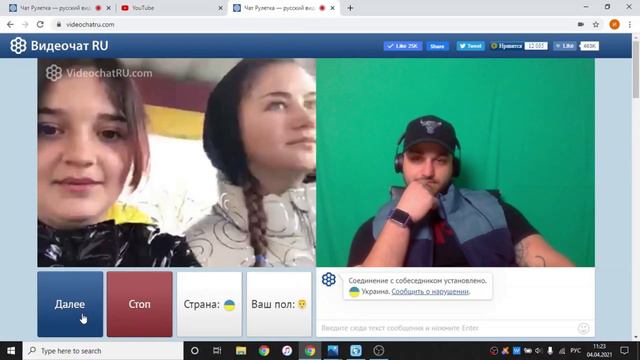Click the camera permission icon in address bar
640x360 pixels.
tap(580, 24)
